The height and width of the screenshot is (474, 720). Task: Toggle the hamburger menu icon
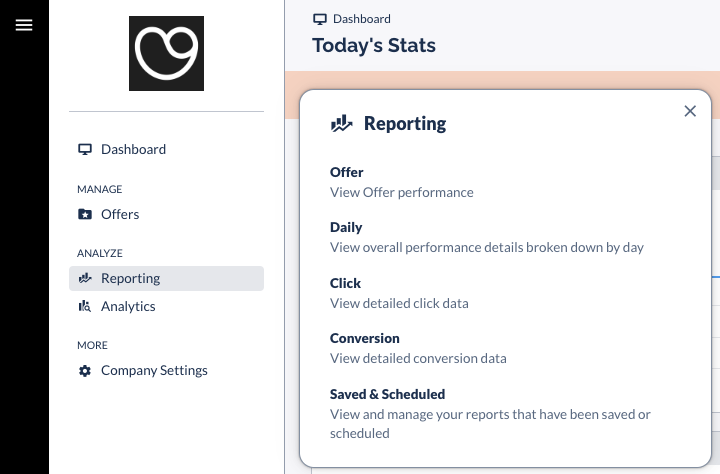[x=24, y=25]
